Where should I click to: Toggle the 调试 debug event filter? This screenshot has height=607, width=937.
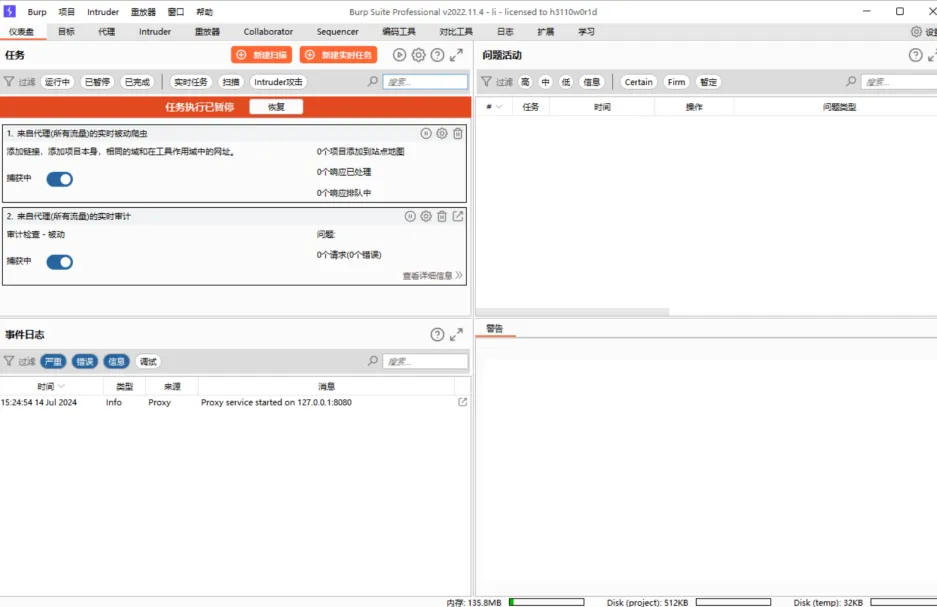pos(148,361)
